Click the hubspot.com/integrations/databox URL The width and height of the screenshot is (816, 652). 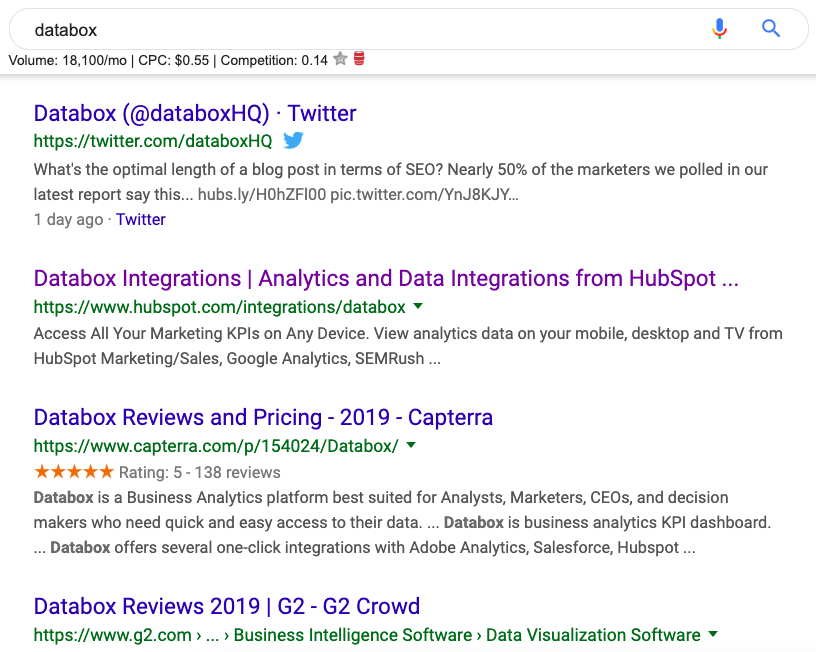coord(220,307)
